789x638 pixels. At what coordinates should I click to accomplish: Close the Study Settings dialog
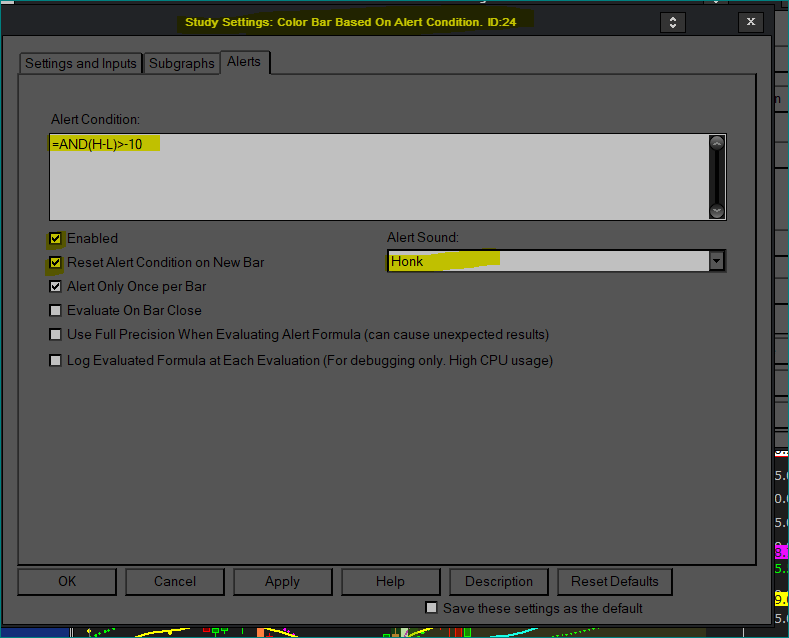[x=751, y=22]
